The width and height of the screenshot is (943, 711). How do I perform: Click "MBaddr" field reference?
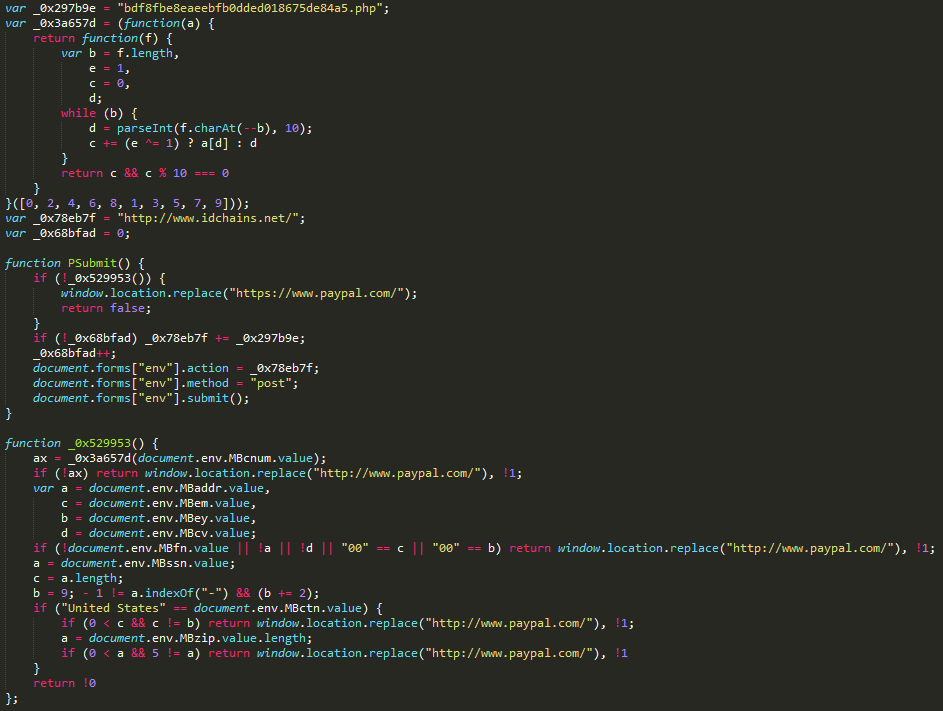coord(201,488)
